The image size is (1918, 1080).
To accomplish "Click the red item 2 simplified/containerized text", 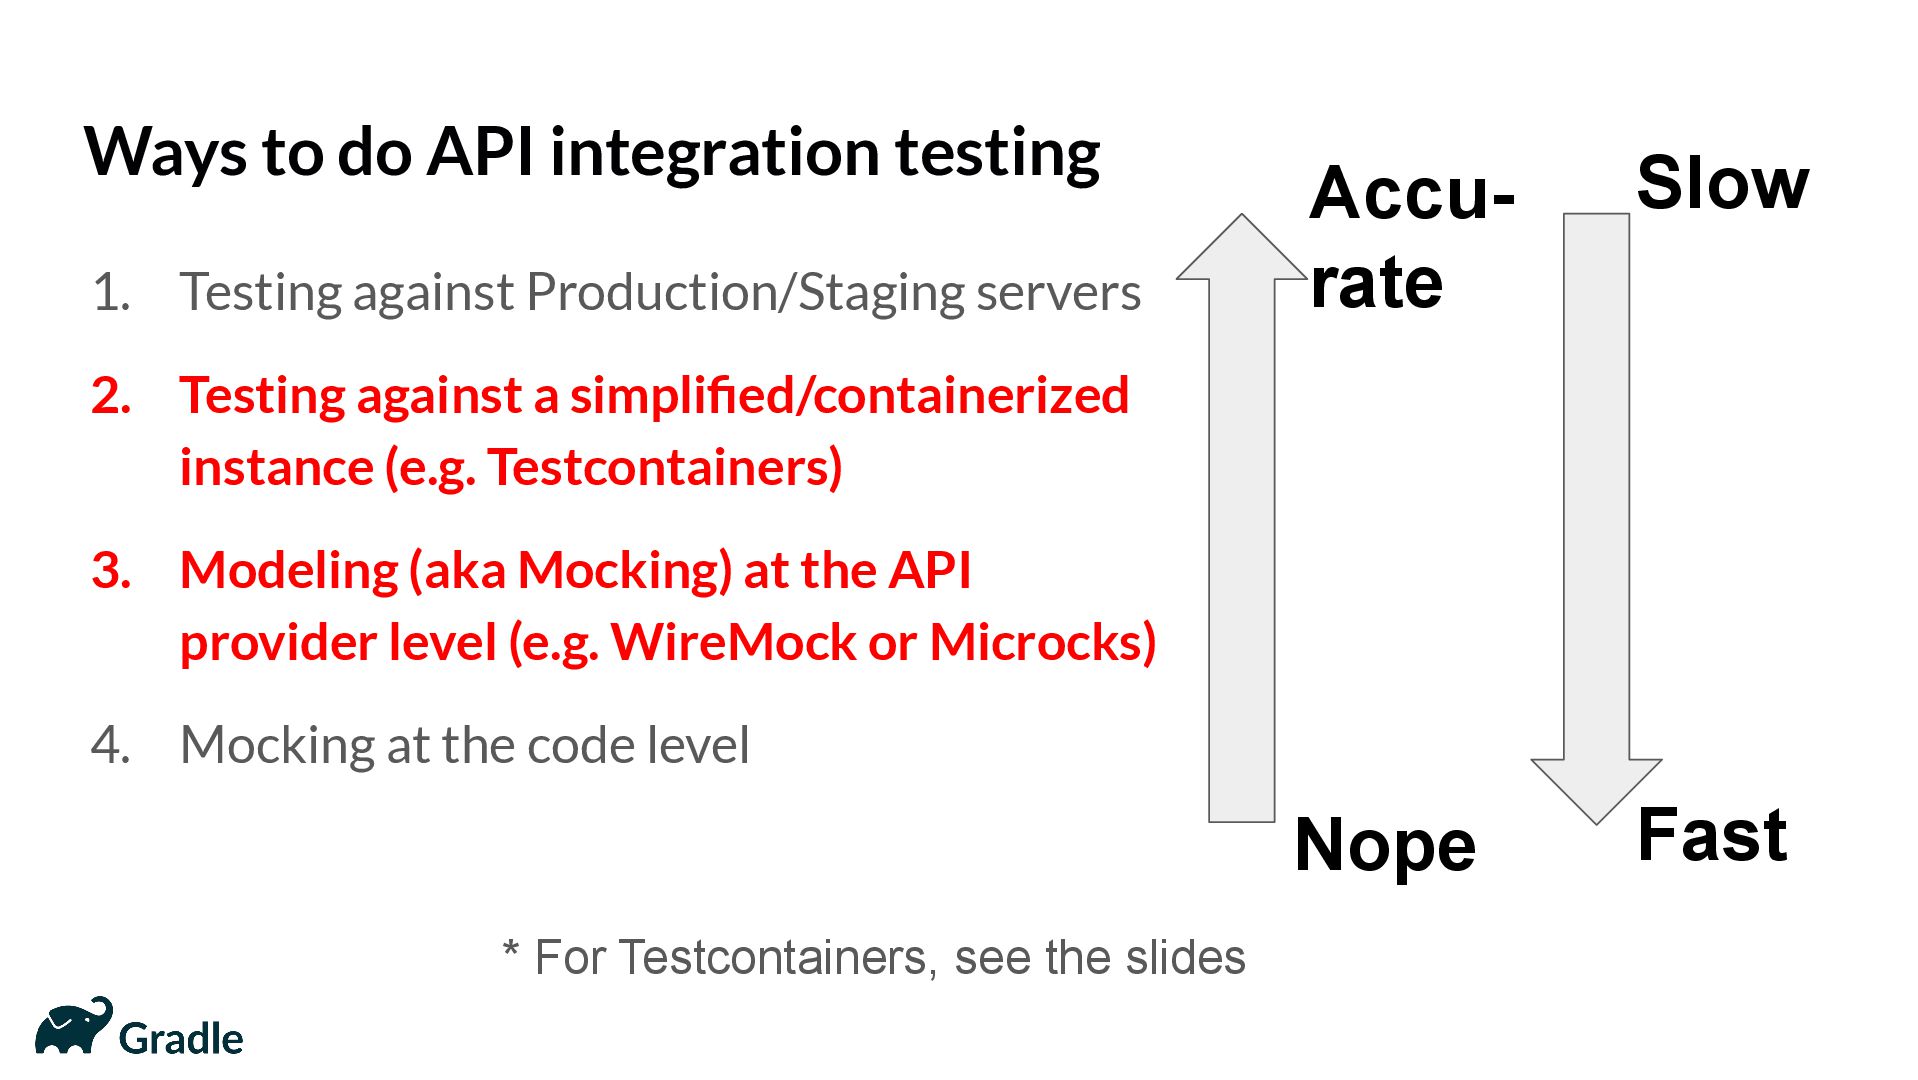I will 654,396.
